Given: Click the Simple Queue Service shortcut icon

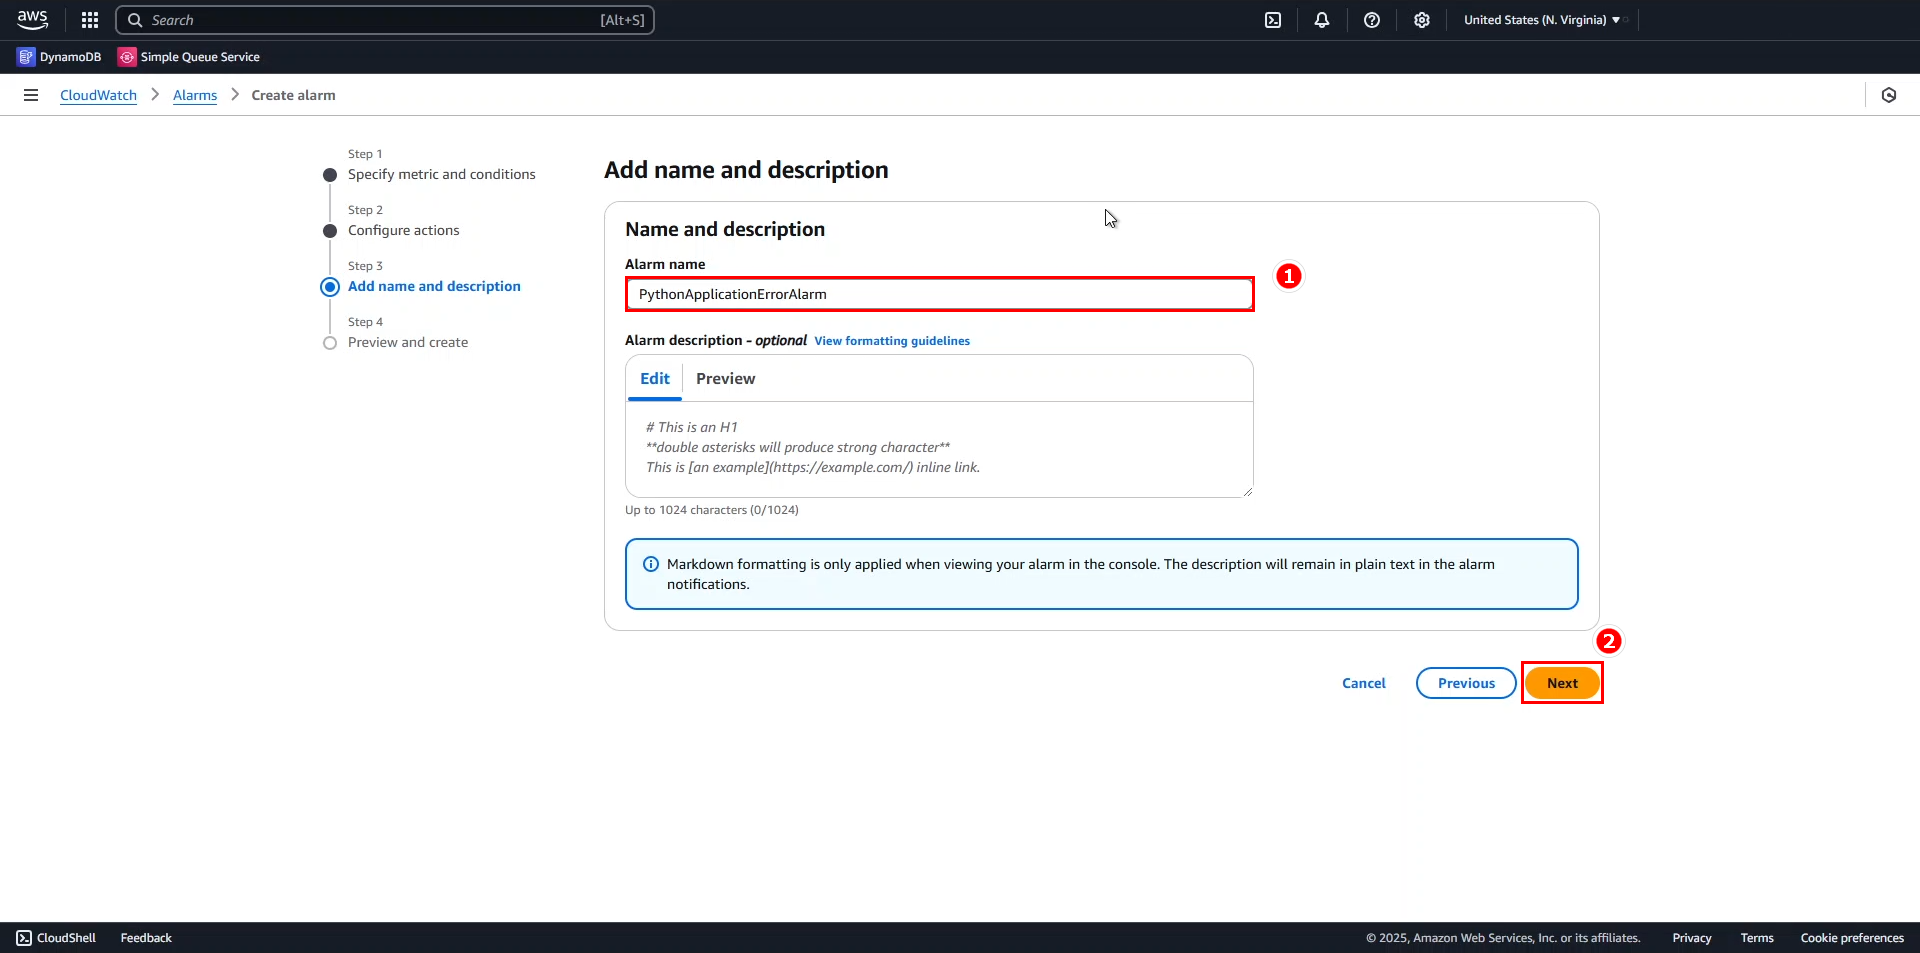Looking at the screenshot, I should click(127, 57).
